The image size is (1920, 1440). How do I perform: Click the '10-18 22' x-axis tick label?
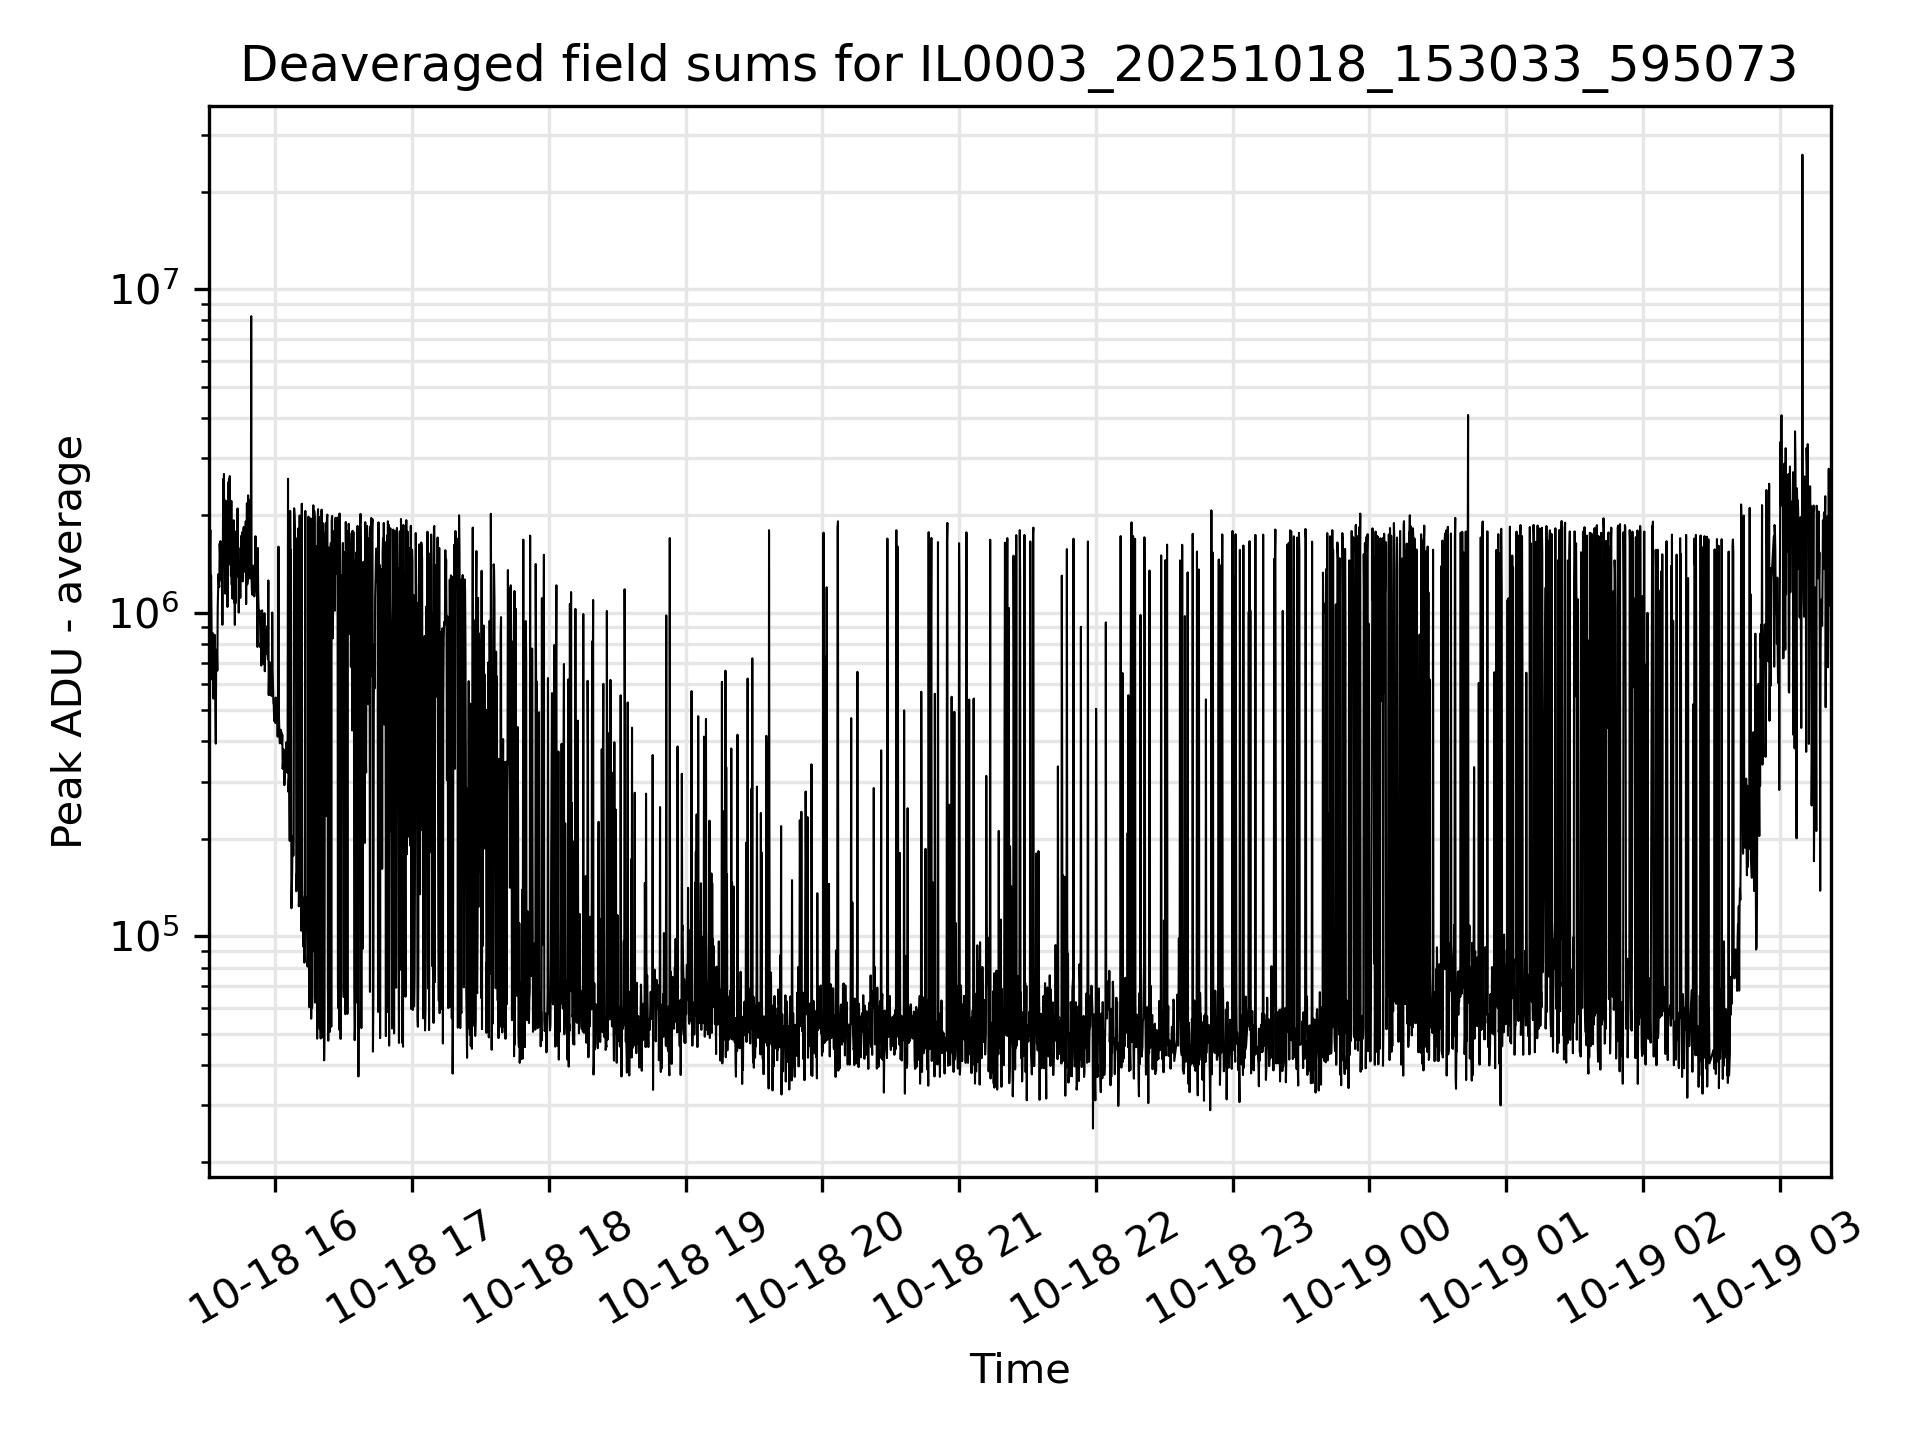pos(1095,1268)
